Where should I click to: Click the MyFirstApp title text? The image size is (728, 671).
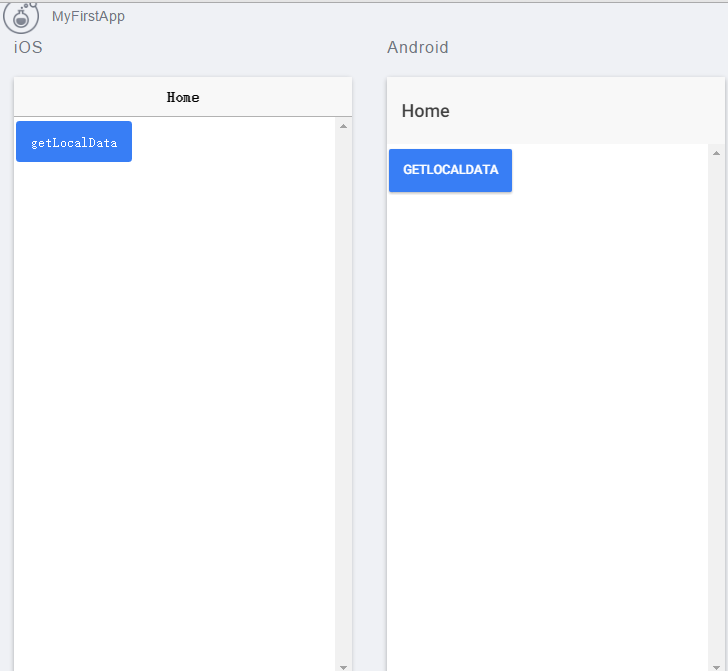click(88, 16)
